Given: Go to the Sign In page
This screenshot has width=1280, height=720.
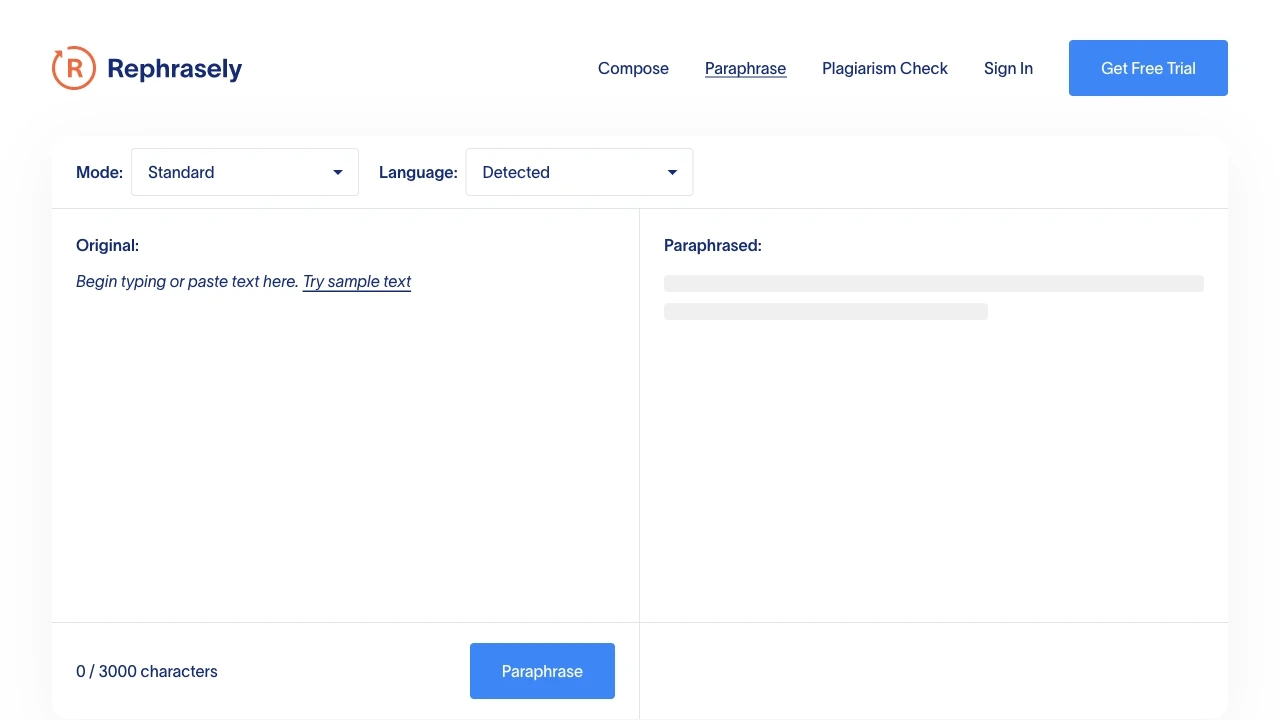Looking at the screenshot, I should coord(1008,68).
